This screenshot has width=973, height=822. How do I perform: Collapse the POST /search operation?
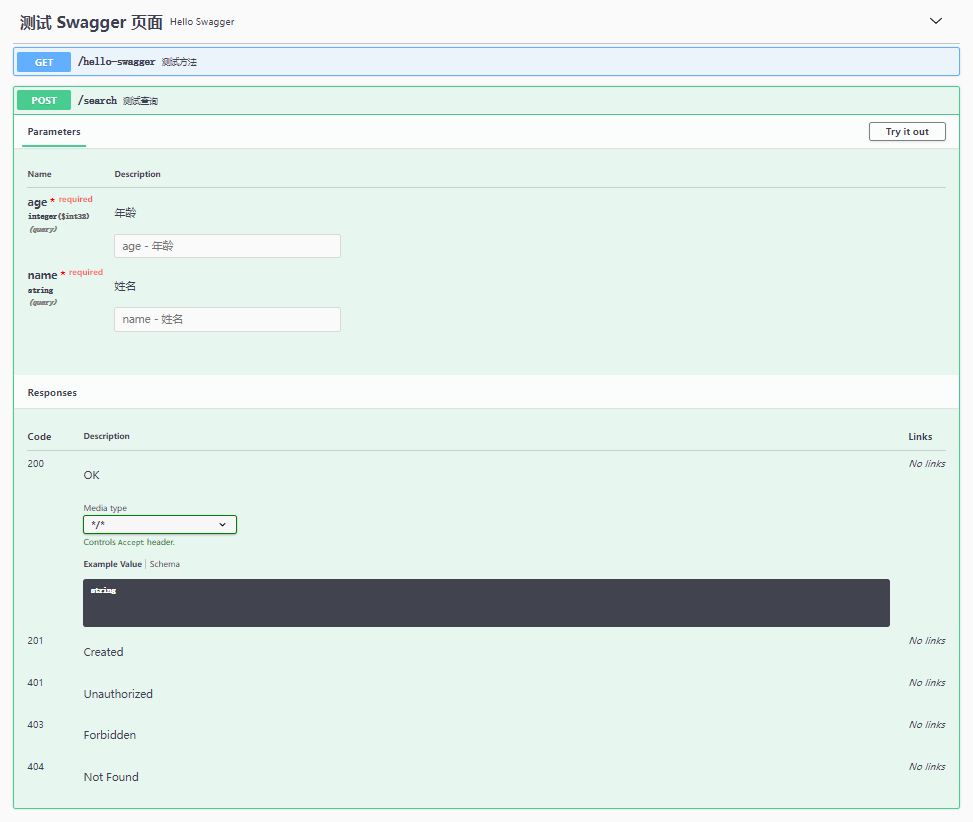pyautogui.click(x=486, y=101)
